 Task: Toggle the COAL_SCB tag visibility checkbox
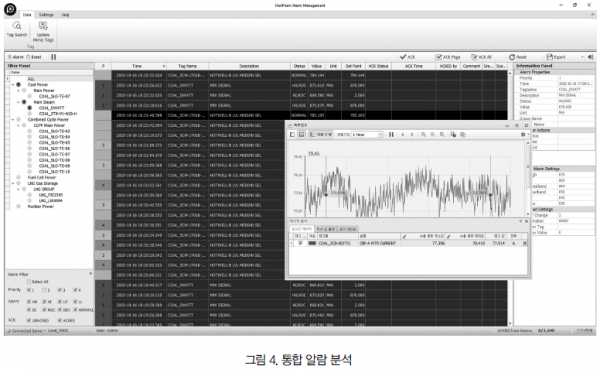click(x=300, y=243)
